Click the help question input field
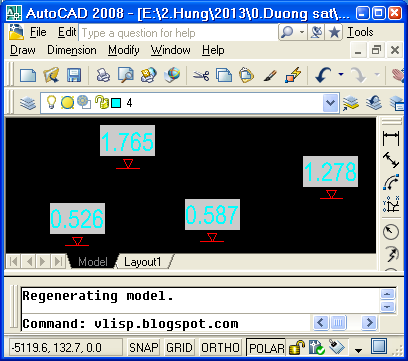The width and height of the screenshot is (408, 361). [178, 33]
